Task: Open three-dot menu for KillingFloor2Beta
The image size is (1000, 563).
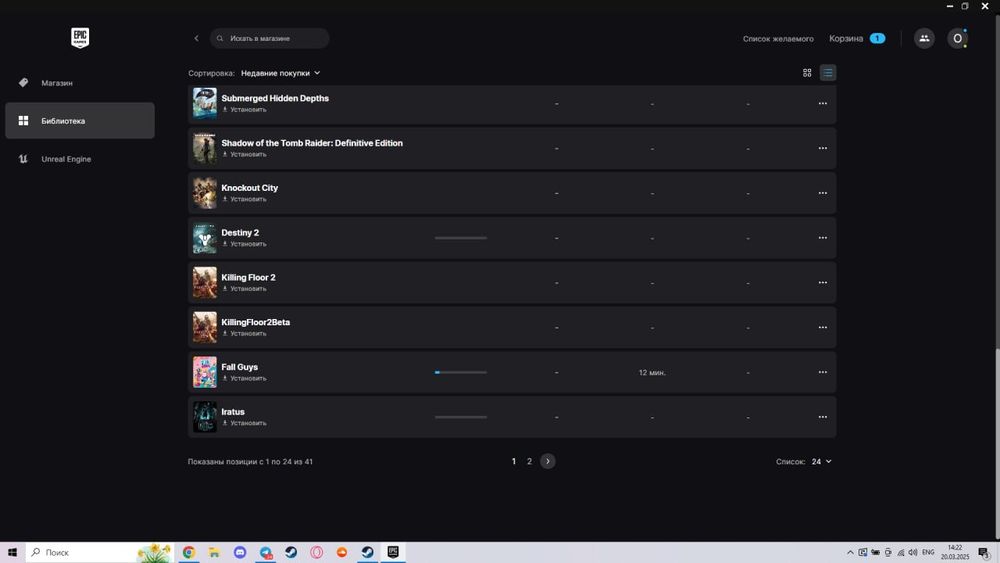Action: pyautogui.click(x=823, y=327)
